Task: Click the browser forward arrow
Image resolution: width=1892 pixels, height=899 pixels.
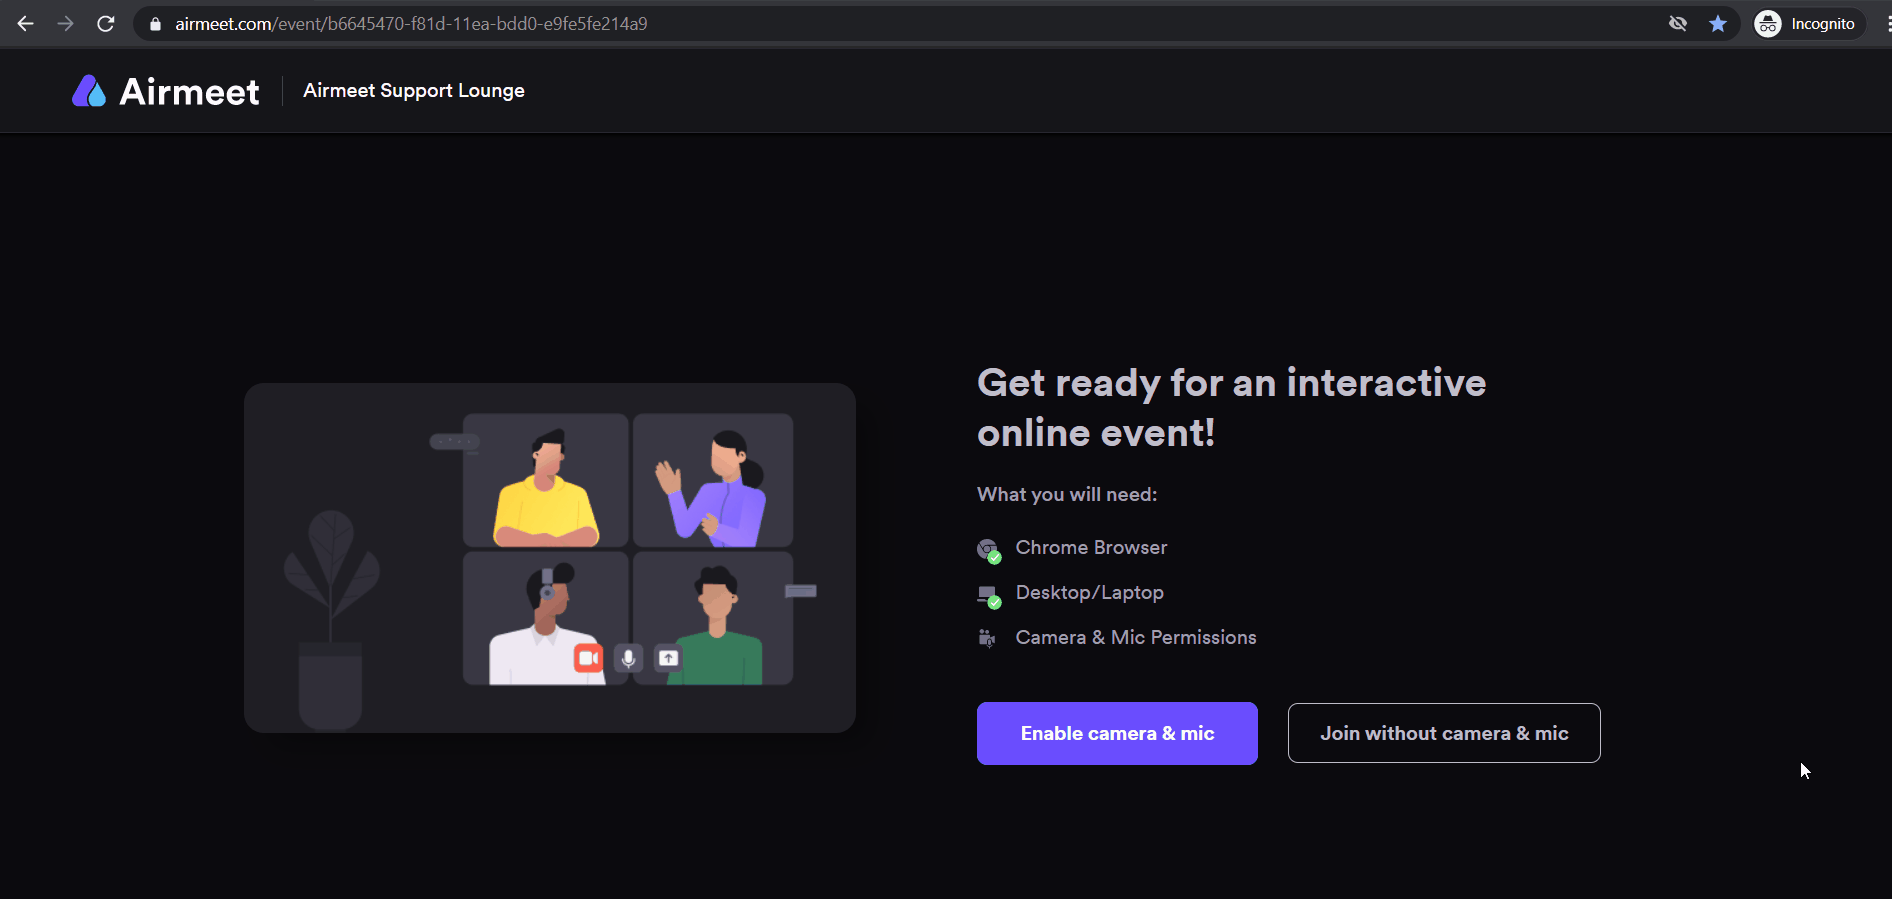Action: tap(65, 23)
